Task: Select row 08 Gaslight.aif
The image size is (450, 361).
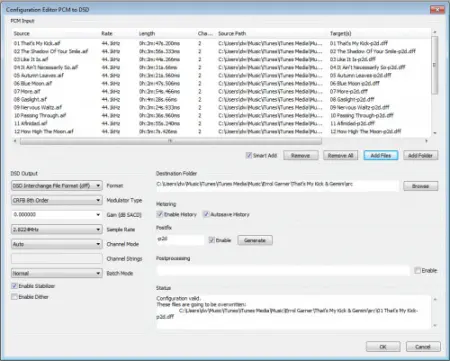Action: click(x=221, y=99)
